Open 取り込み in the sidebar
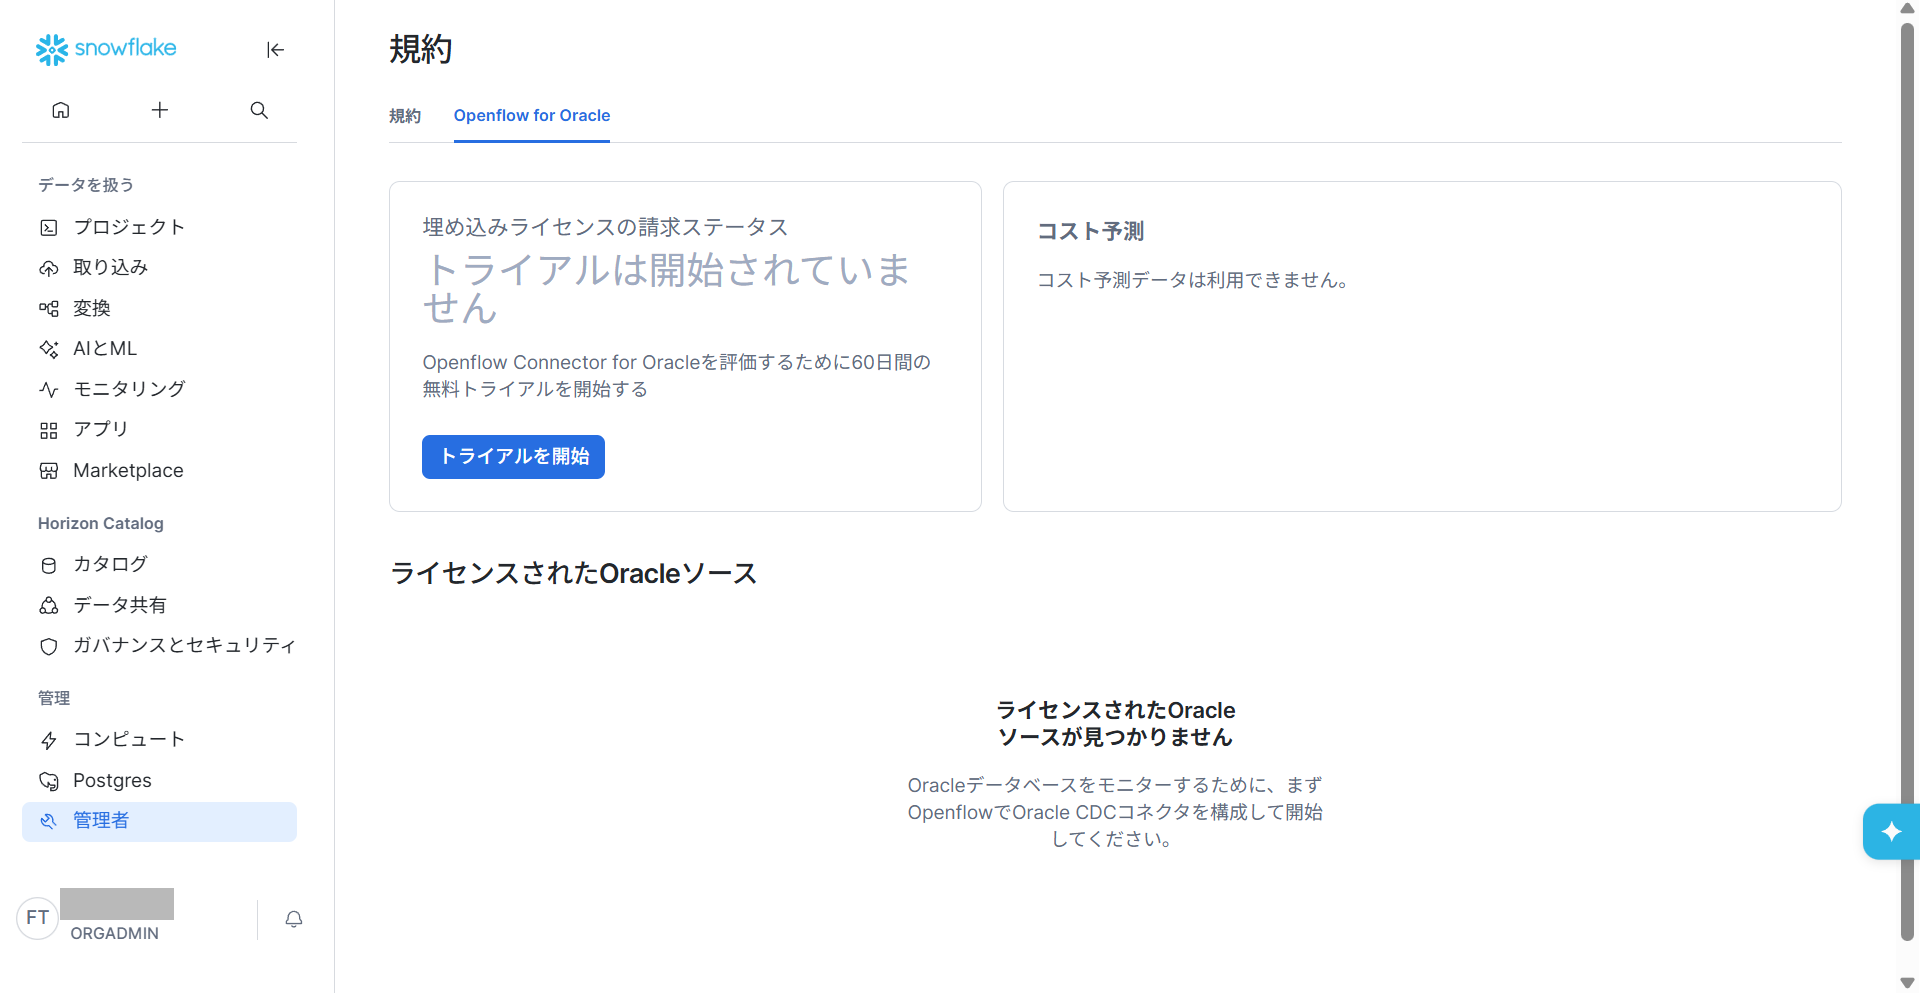Image resolution: width=1920 pixels, height=993 pixels. 160,267
